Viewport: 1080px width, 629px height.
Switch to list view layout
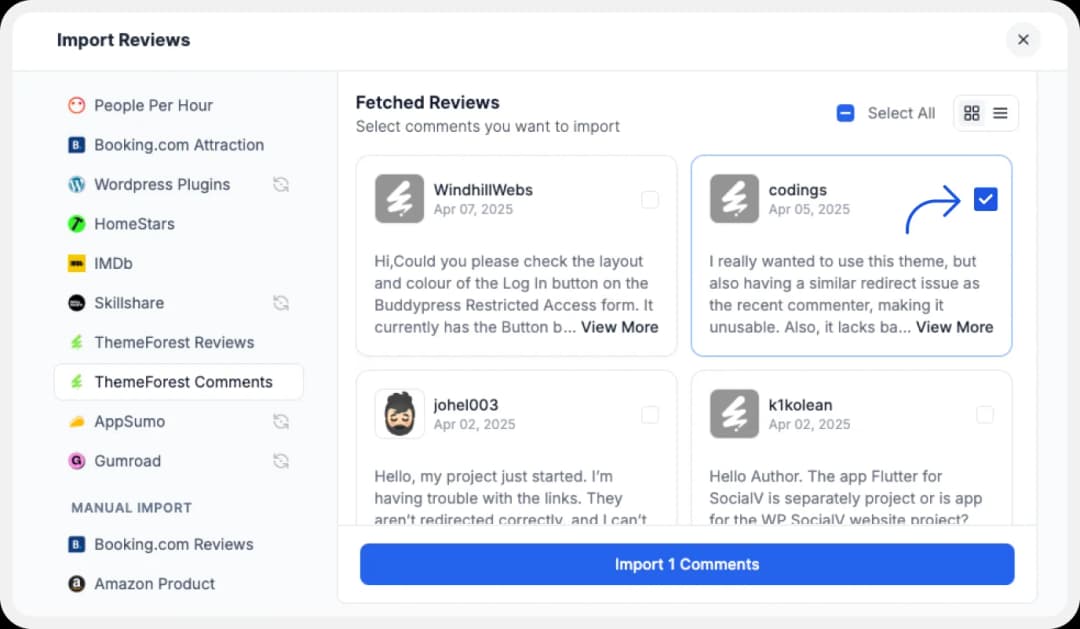click(x=1000, y=113)
